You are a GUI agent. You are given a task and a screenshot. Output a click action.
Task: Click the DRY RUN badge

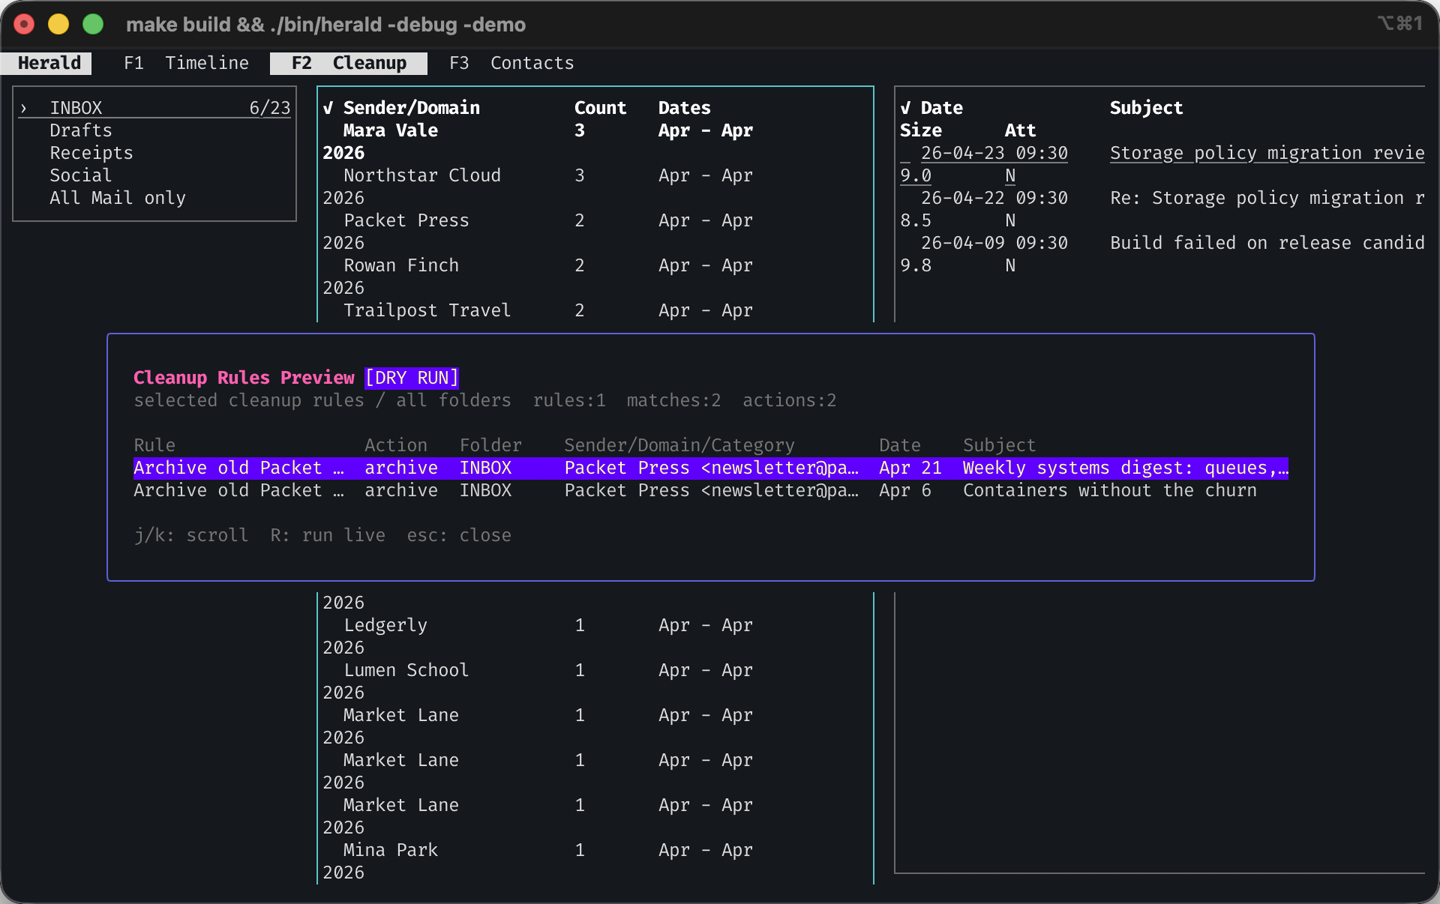(412, 377)
